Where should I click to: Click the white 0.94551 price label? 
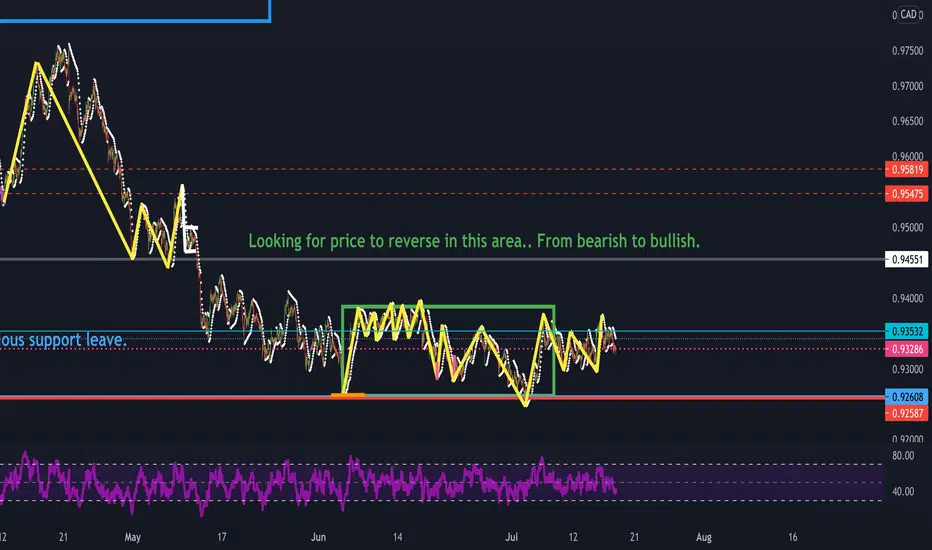[x=906, y=259]
